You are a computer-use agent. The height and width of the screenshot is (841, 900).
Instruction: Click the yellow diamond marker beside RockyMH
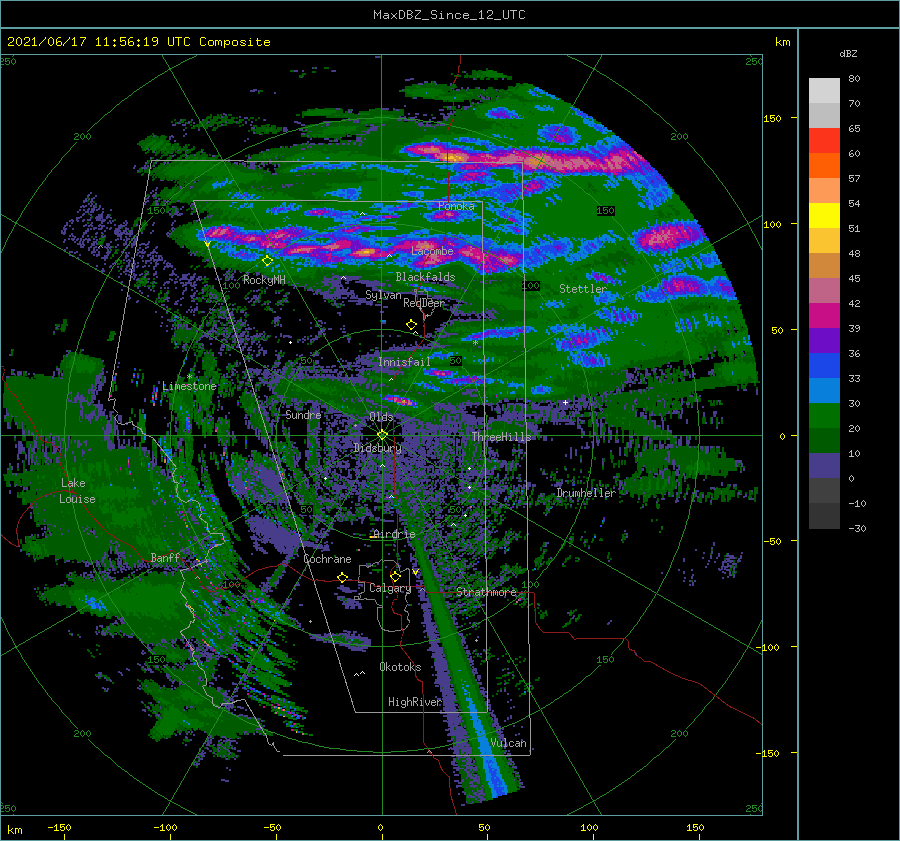[x=267, y=261]
